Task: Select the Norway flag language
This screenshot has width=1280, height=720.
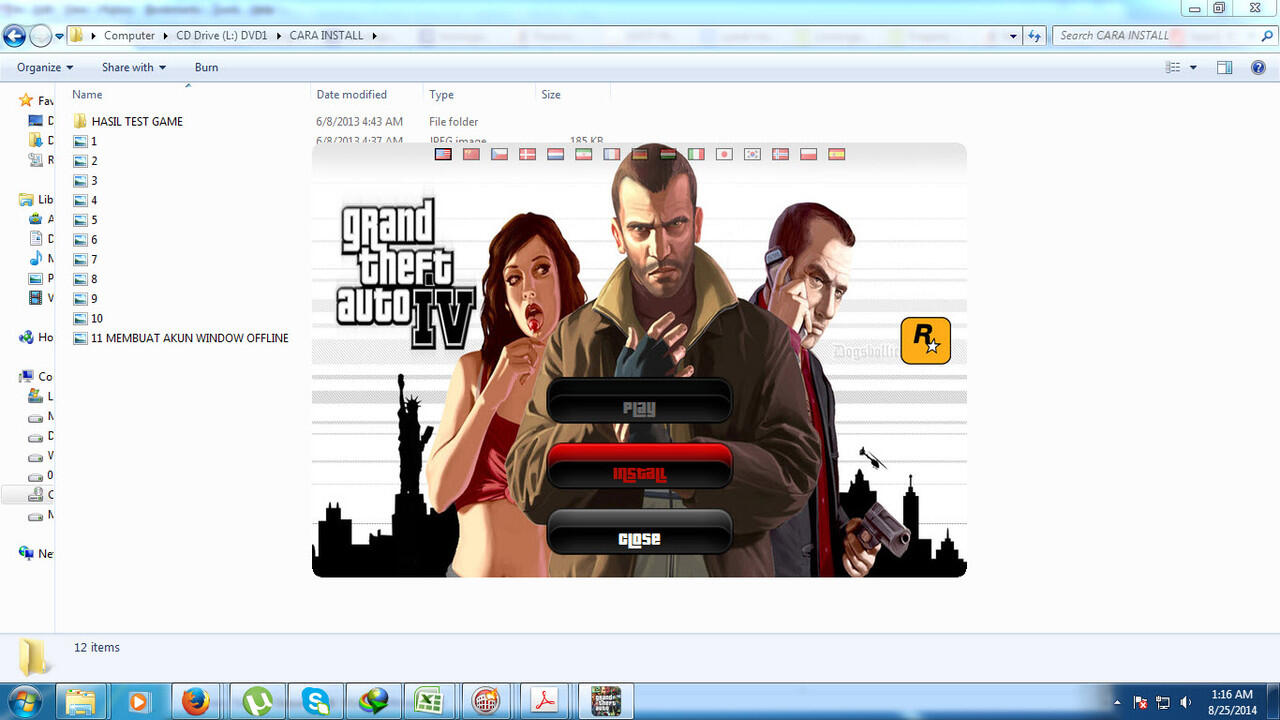Action: (x=780, y=154)
